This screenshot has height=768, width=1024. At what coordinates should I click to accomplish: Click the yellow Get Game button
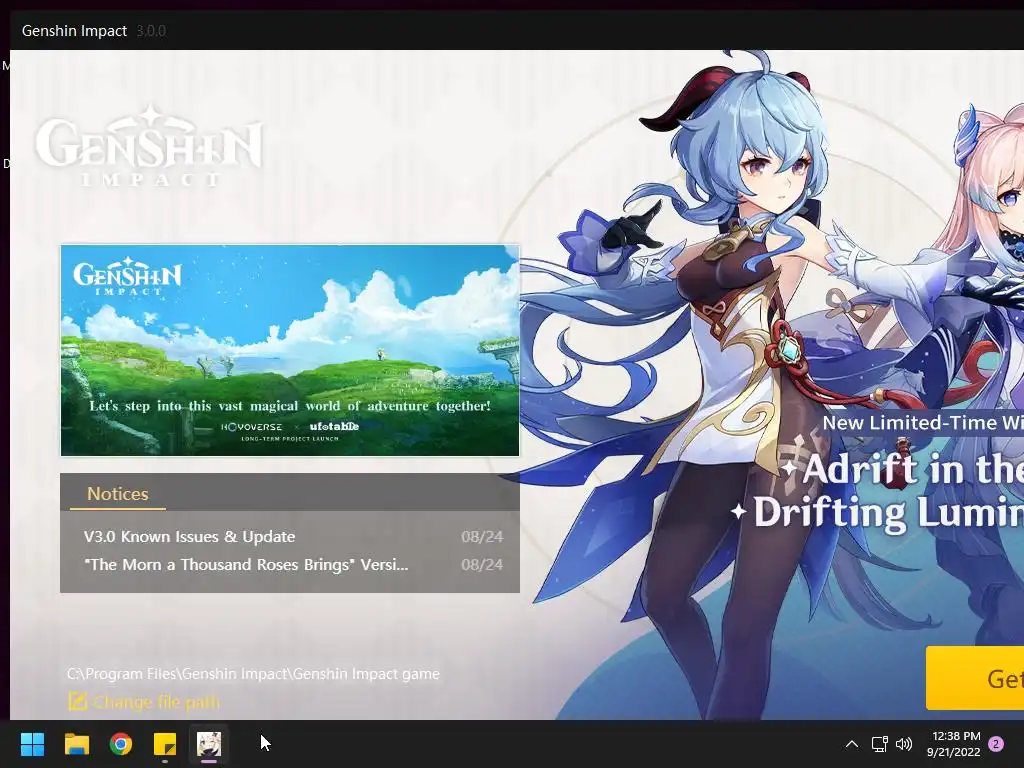[975, 679]
